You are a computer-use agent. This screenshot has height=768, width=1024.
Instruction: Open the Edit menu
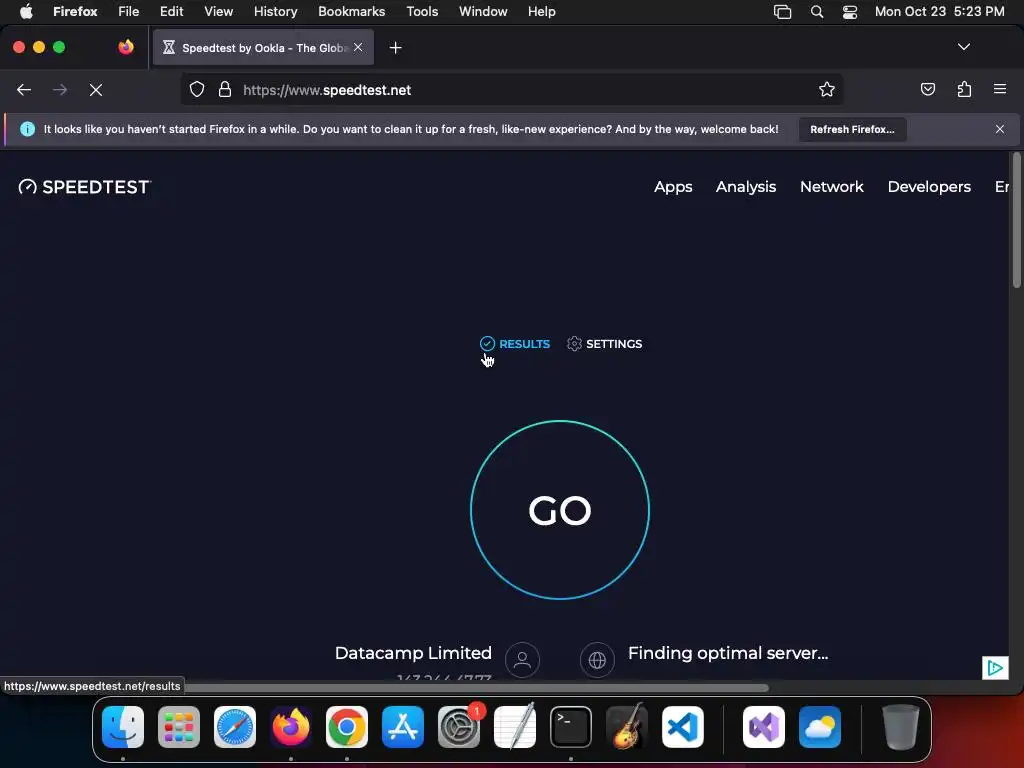171,12
